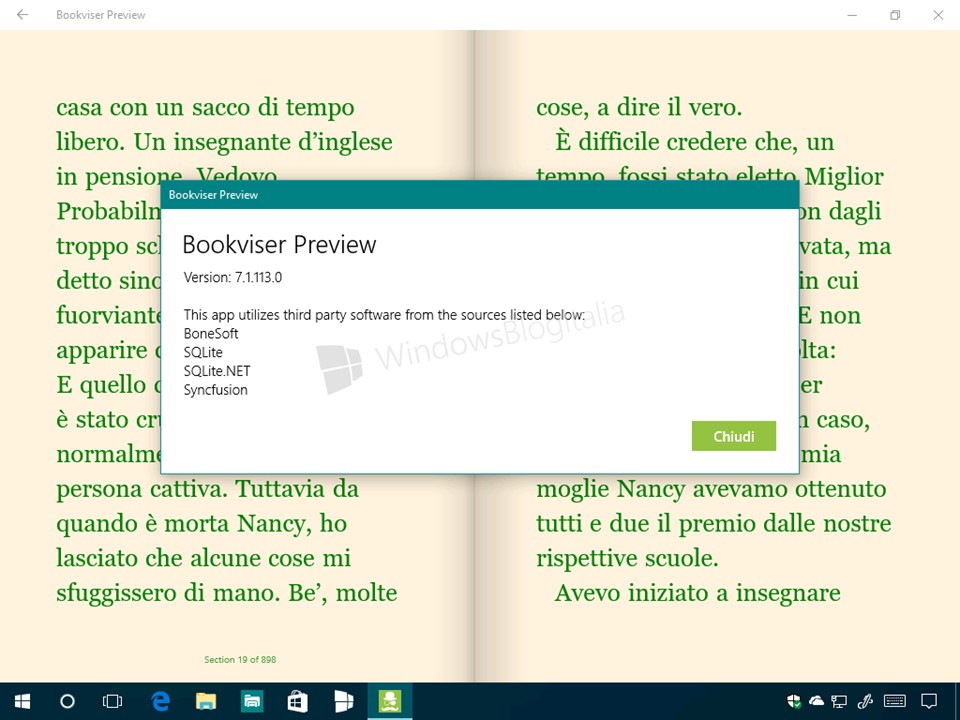The image size is (960, 720).
Task: Open Windows Ink Workspace pen icon
Action: click(865, 701)
